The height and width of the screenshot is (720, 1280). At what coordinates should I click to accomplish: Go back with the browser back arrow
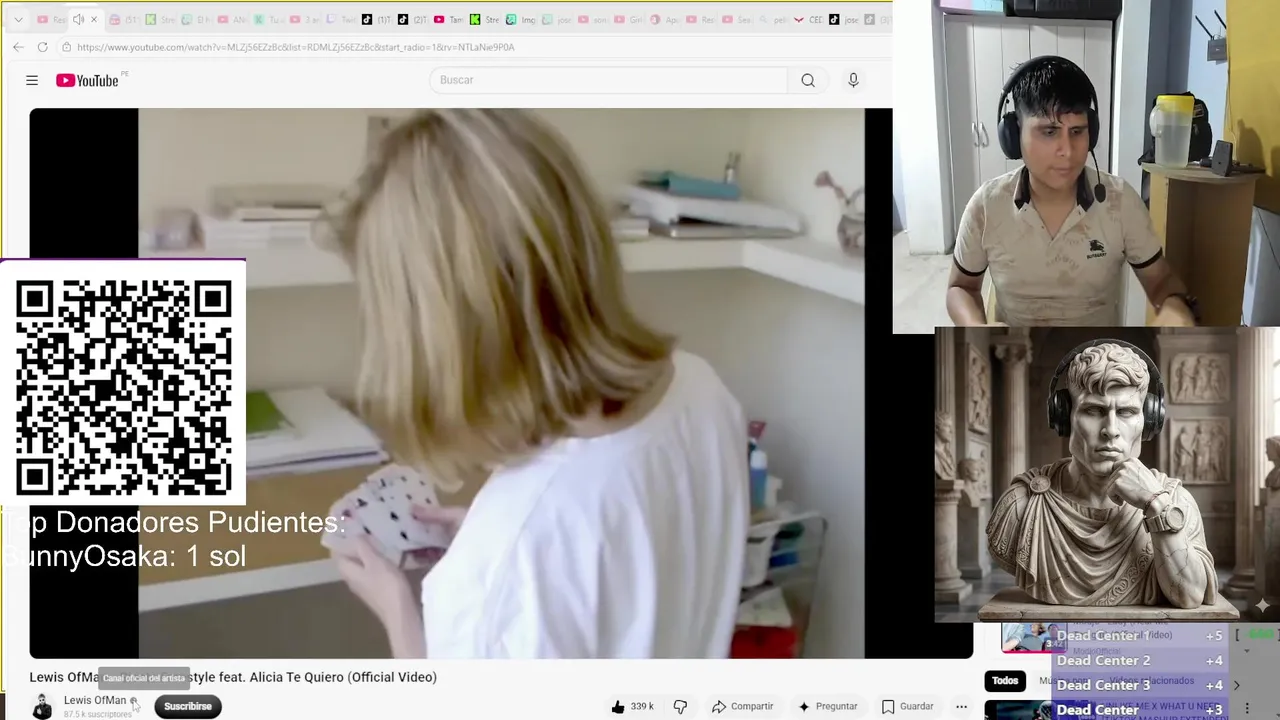point(18,47)
